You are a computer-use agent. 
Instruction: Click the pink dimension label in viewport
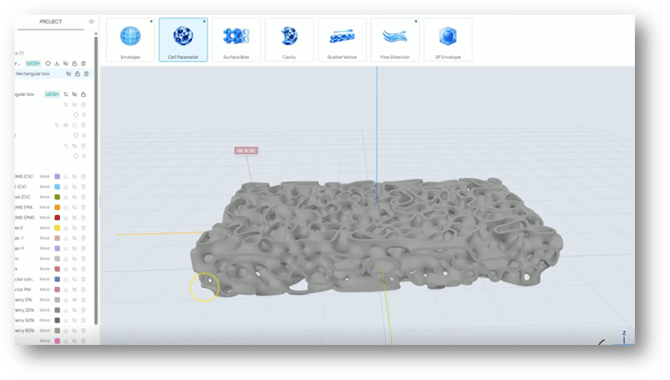246,150
